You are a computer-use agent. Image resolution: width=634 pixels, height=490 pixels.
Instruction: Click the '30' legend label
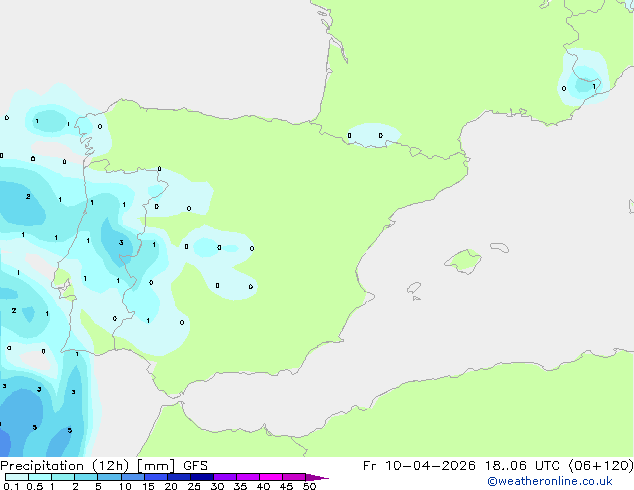[217, 486]
